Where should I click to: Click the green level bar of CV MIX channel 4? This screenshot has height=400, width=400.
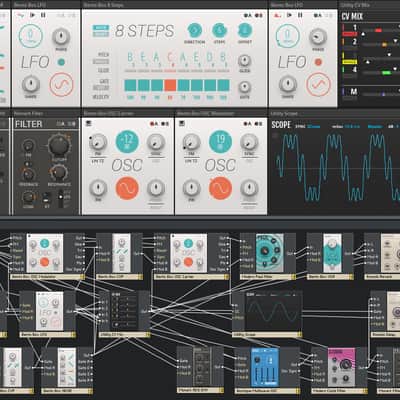386,72
